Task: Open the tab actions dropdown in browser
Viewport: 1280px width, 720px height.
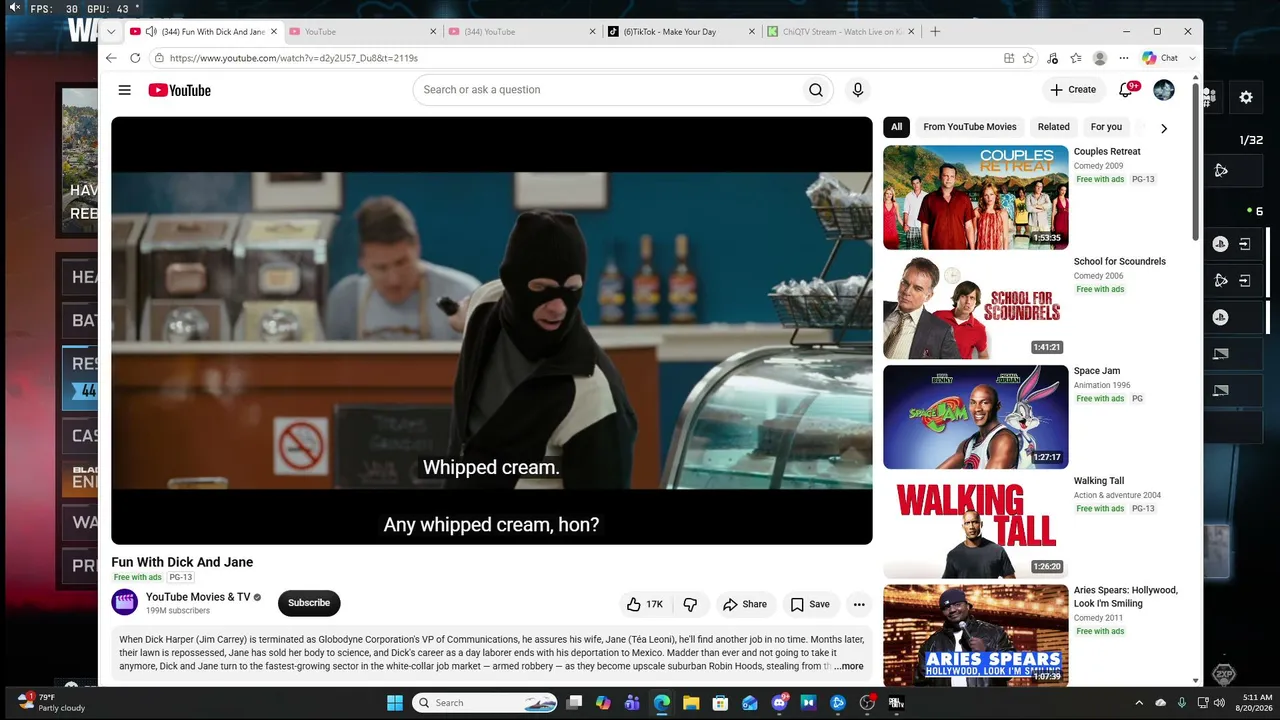Action: click(113, 32)
